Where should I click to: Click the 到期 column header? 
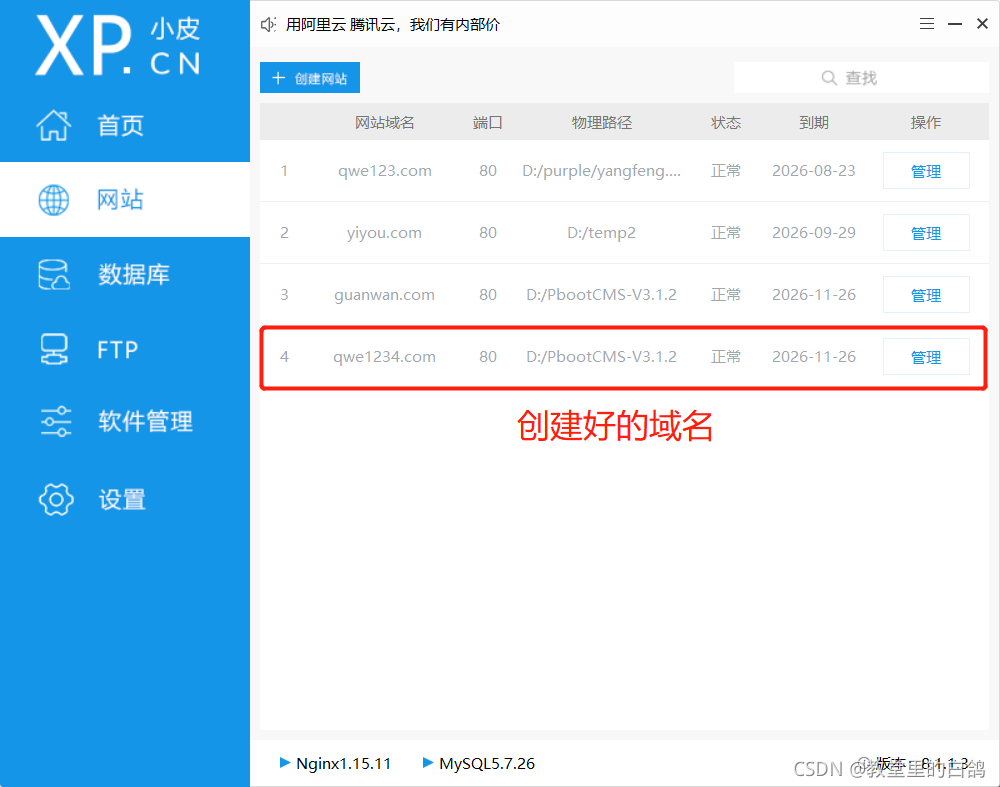click(x=814, y=122)
